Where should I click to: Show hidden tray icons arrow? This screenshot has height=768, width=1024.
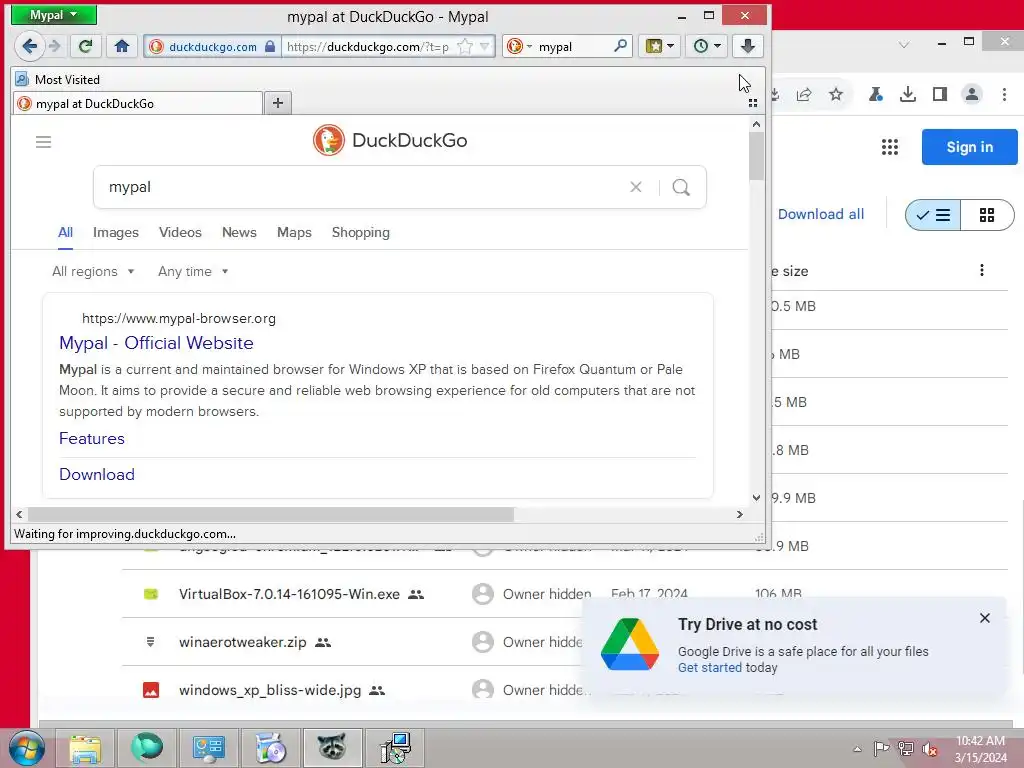coord(857,749)
